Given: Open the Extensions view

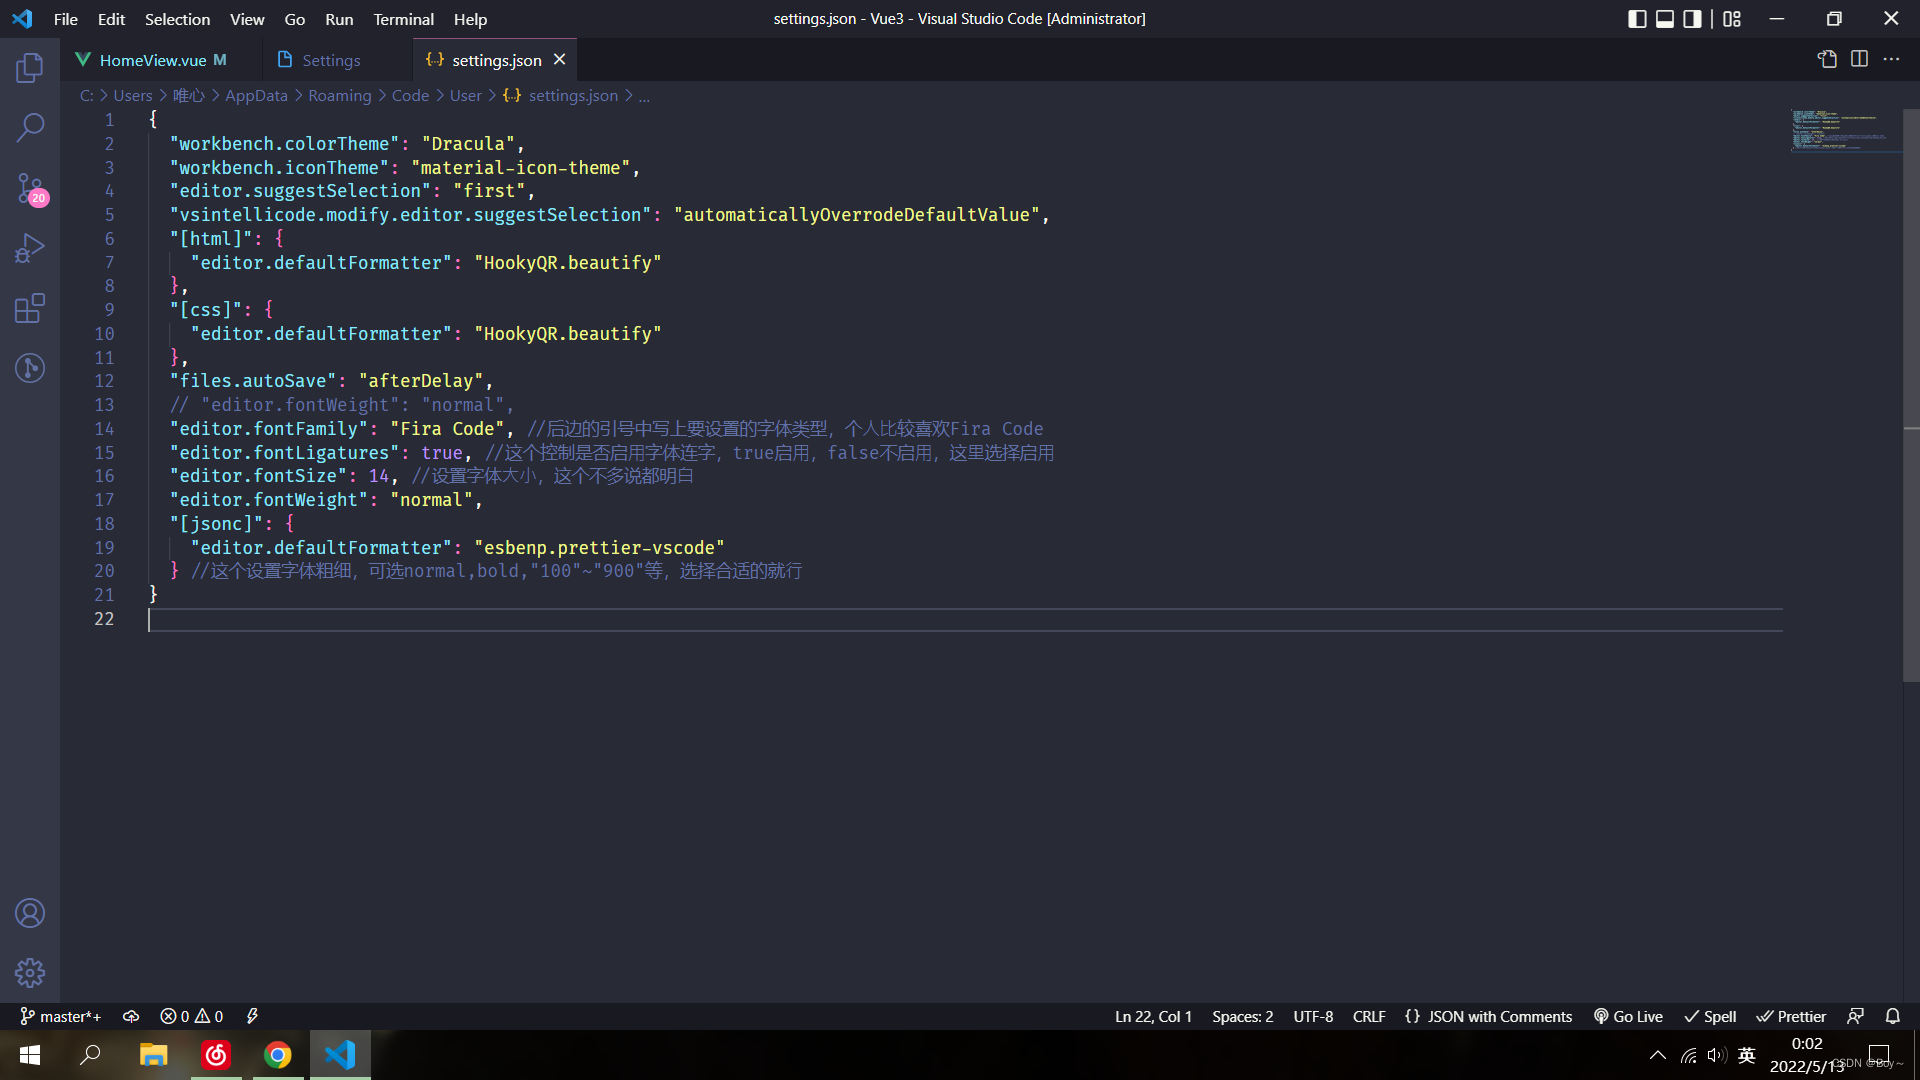Looking at the screenshot, I should (29, 308).
